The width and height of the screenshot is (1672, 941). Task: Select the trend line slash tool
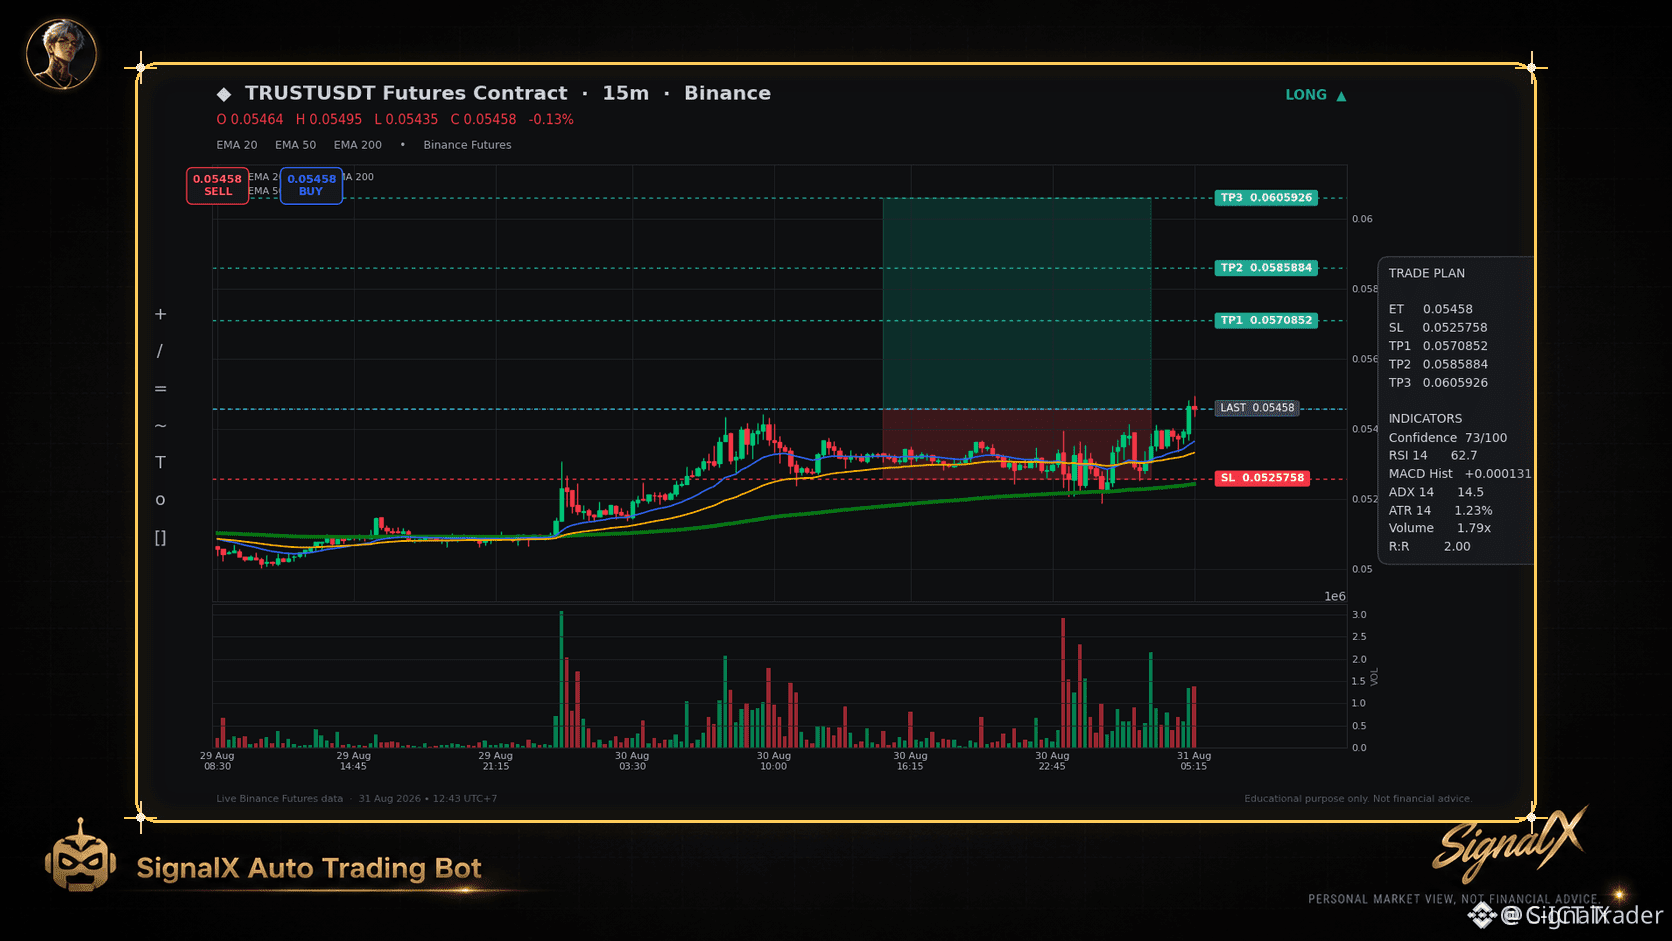point(160,351)
